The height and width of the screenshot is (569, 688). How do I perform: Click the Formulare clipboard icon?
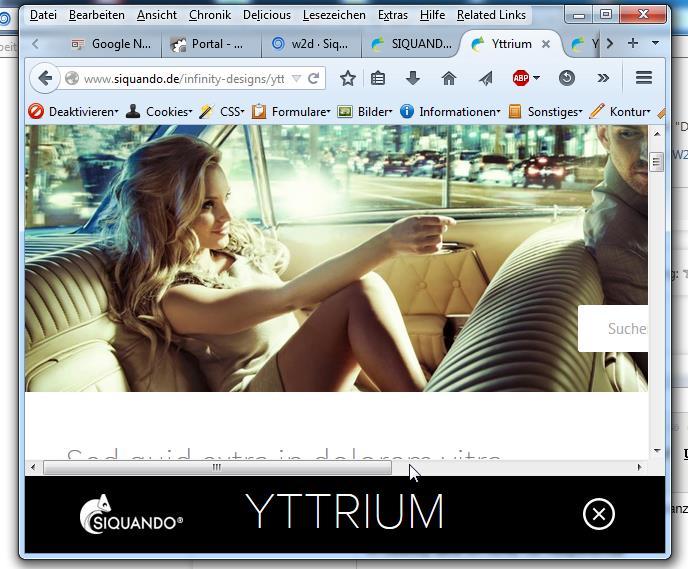259,111
